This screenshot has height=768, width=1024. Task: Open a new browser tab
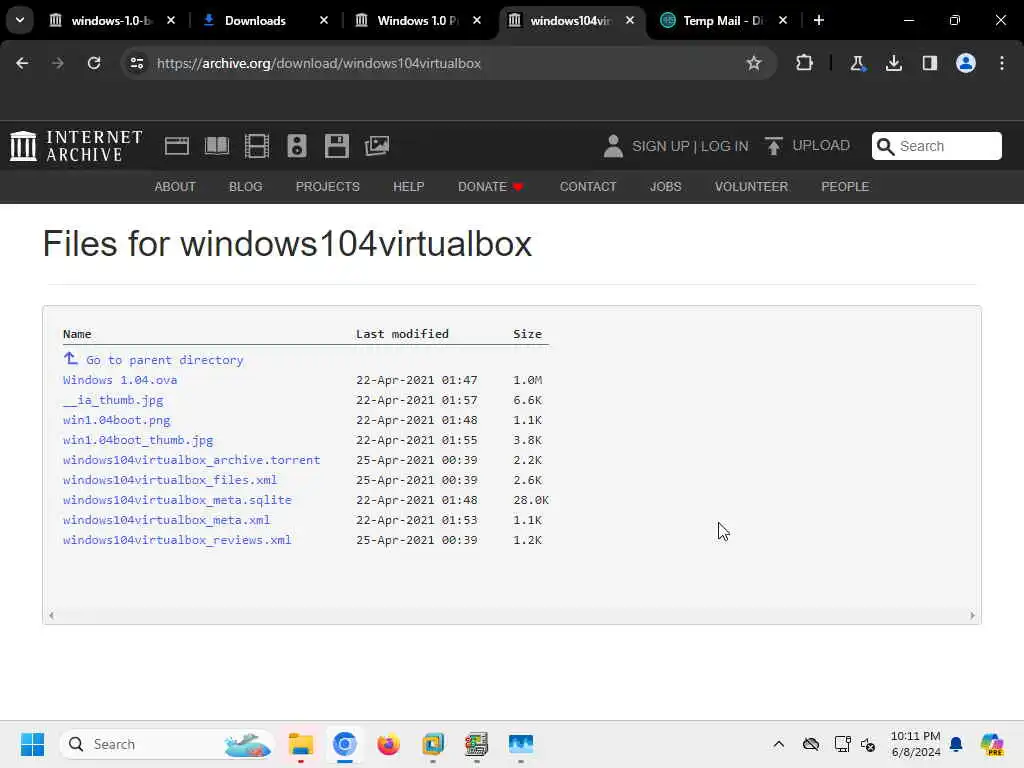click(819, 20)
